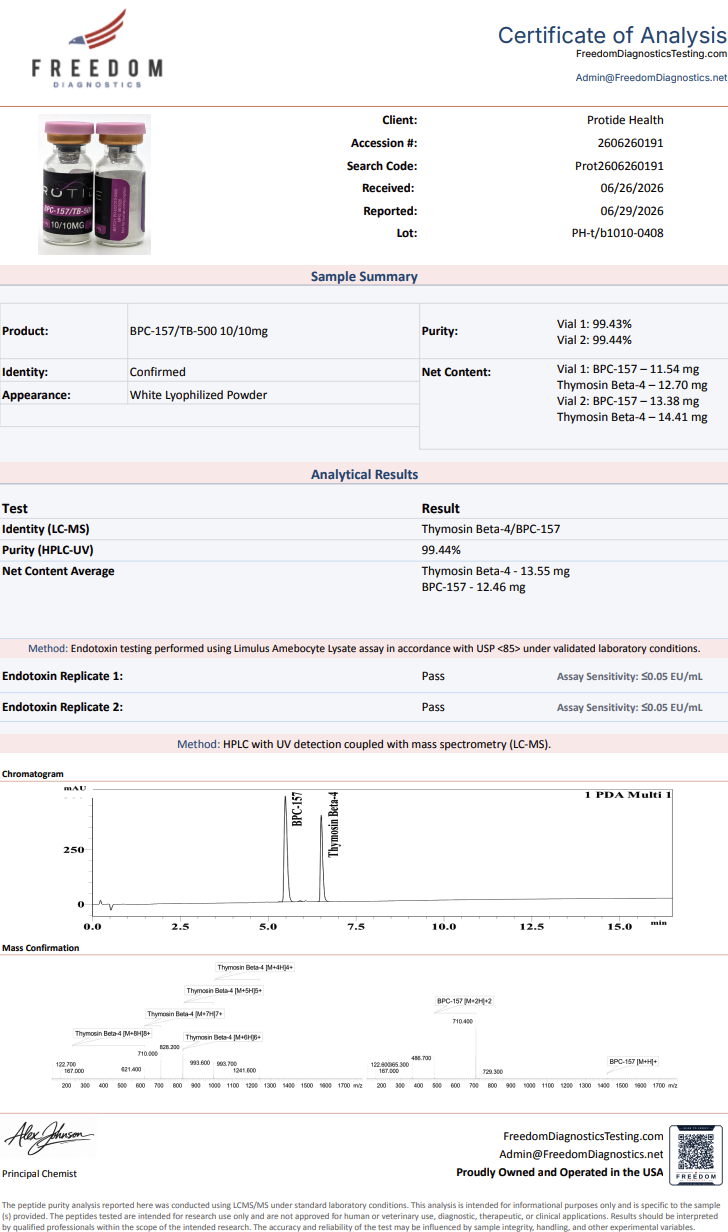Click Admin@FreedomDiagnostics.net email in footer
The image size is (728, 1232).
pos(583,1154)
